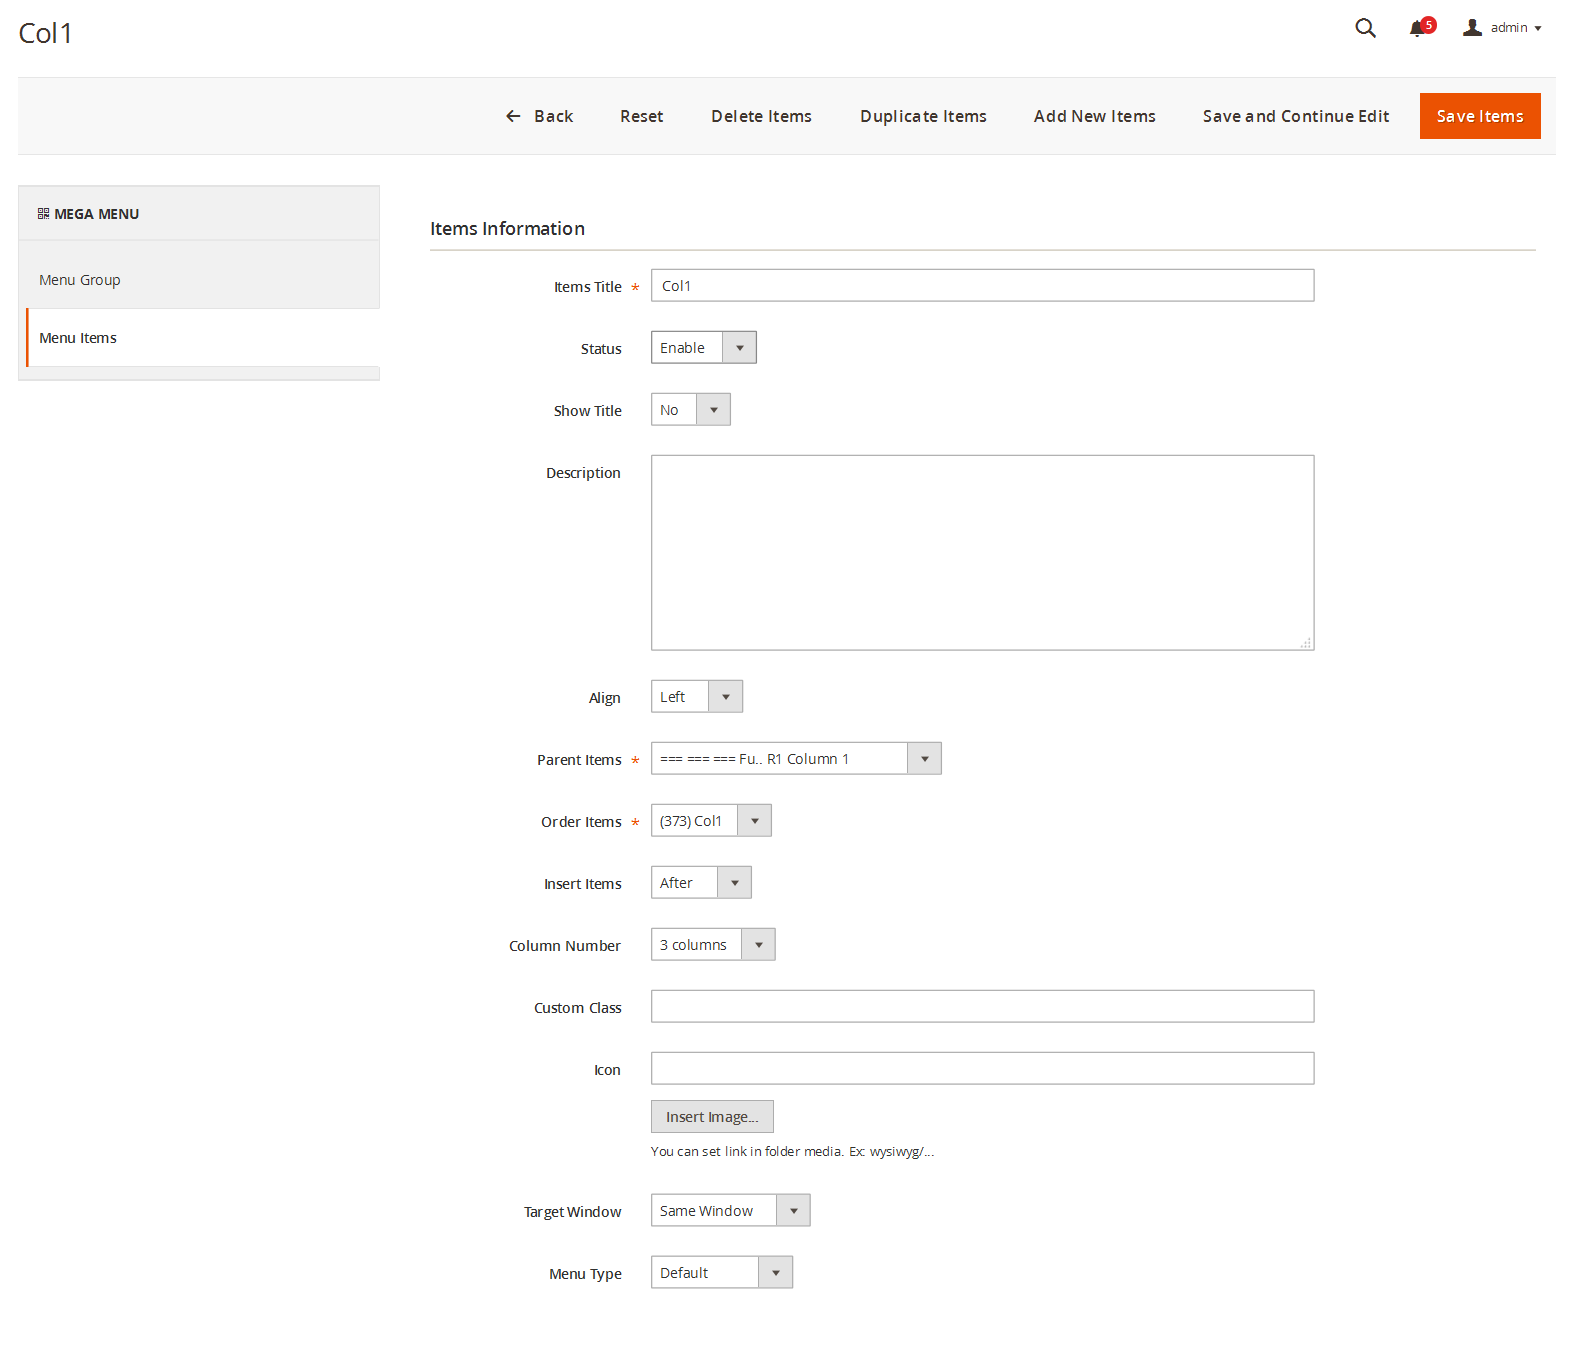Open the Align dropdown
Viewport: 1570px width, 1356px height.
coord(696,697)
